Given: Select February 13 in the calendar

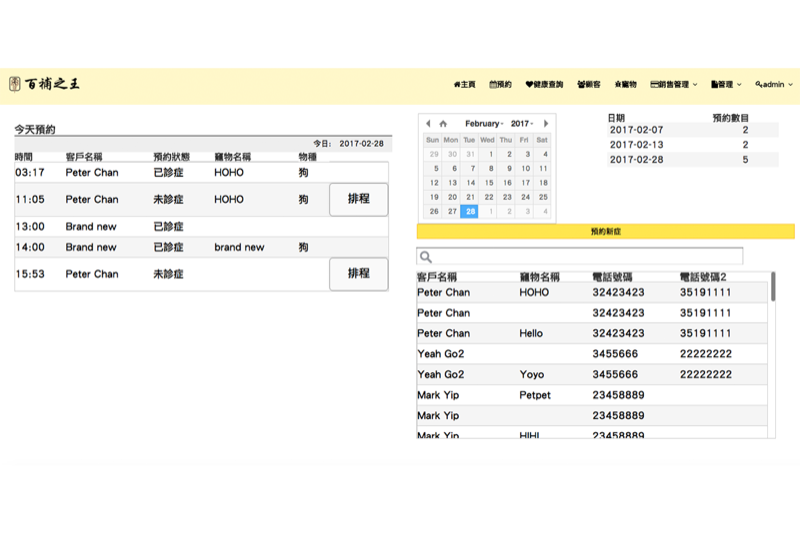Looking at the screenshot, I should point(452,183).
